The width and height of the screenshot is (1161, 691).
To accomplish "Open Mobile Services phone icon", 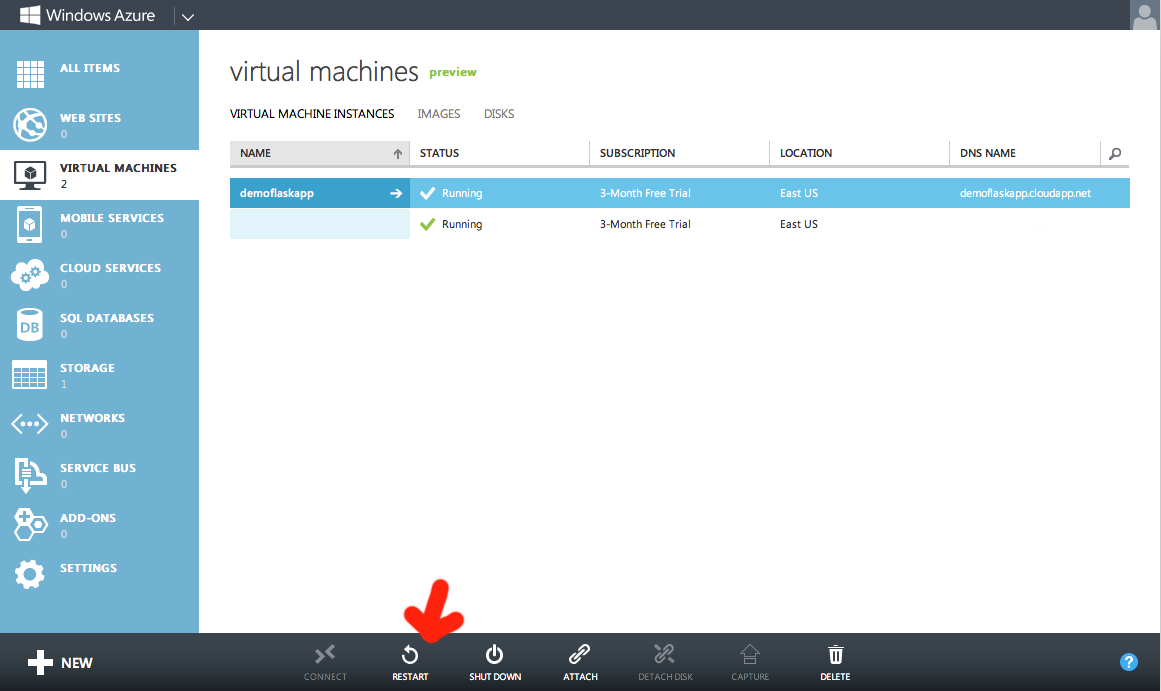I will 30,224.
